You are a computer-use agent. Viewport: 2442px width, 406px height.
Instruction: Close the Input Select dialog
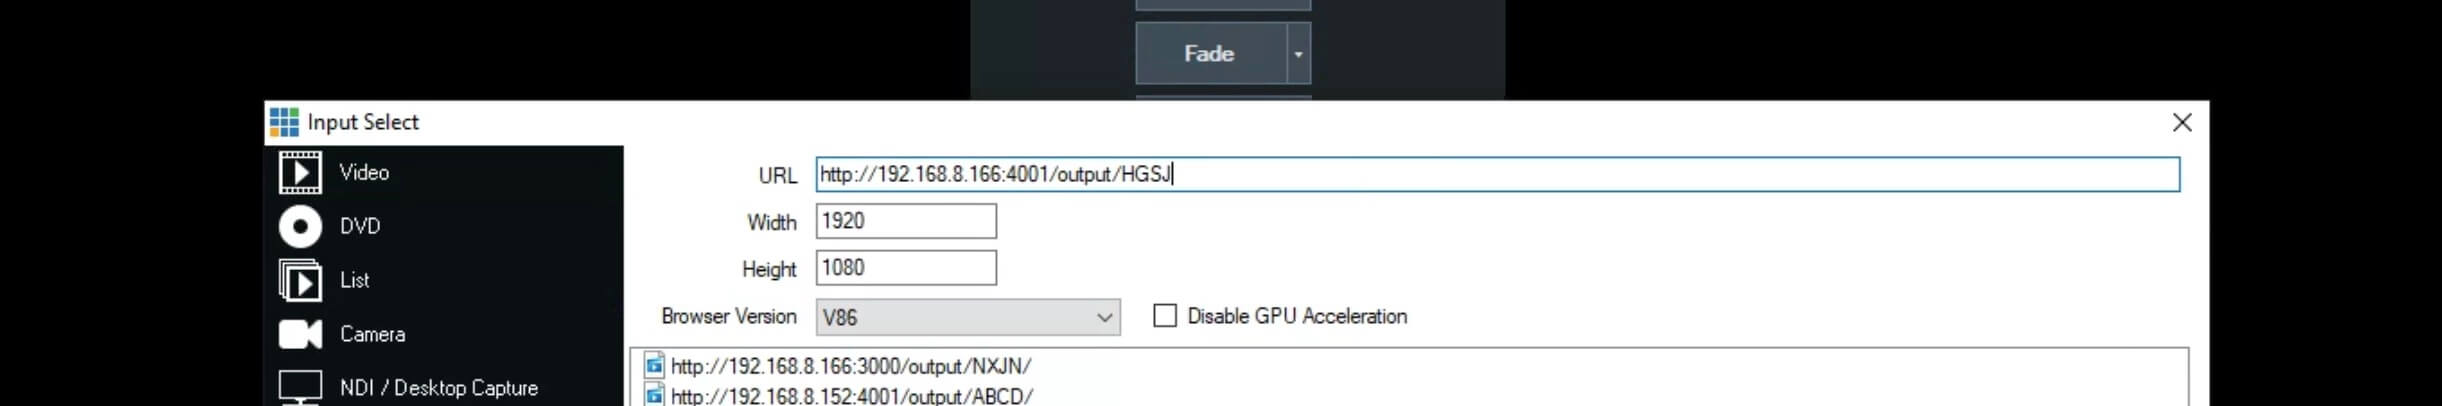tap(2182, 122)
